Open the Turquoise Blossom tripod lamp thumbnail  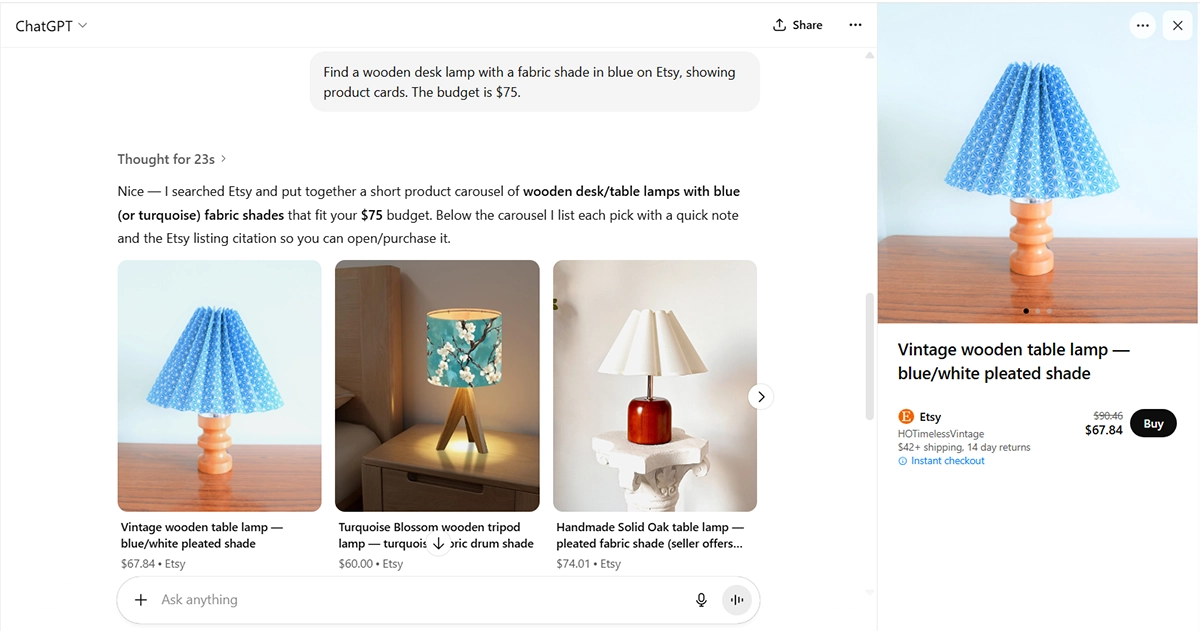tap(437, 386)
